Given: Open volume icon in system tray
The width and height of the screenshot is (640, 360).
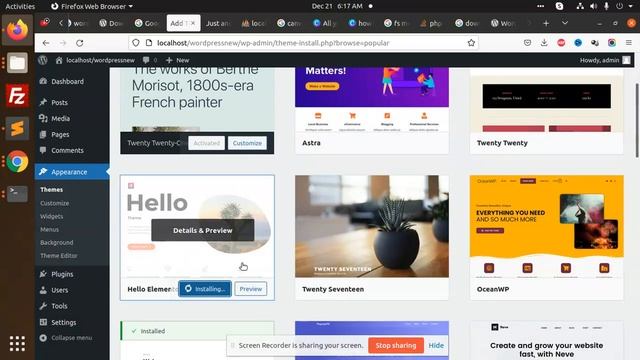Looking at the screenshot, I should coord(593,6).
